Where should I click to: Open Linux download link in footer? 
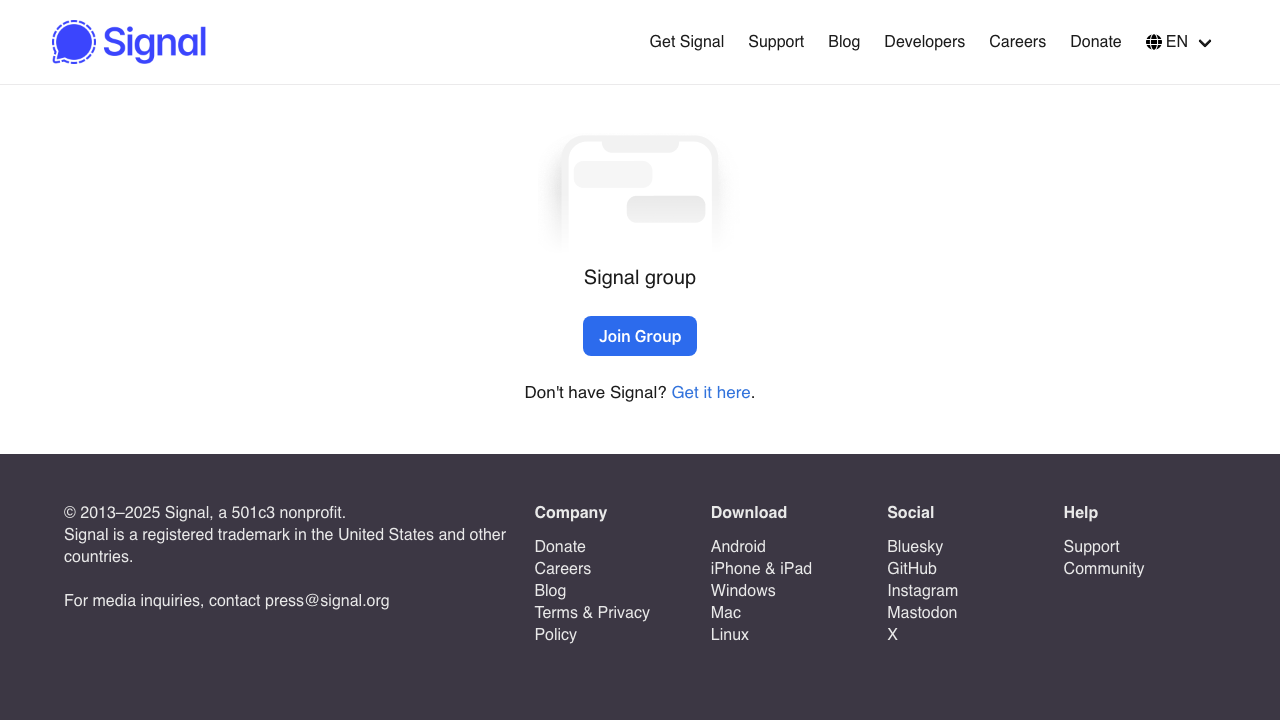click(x=730, y=634)
